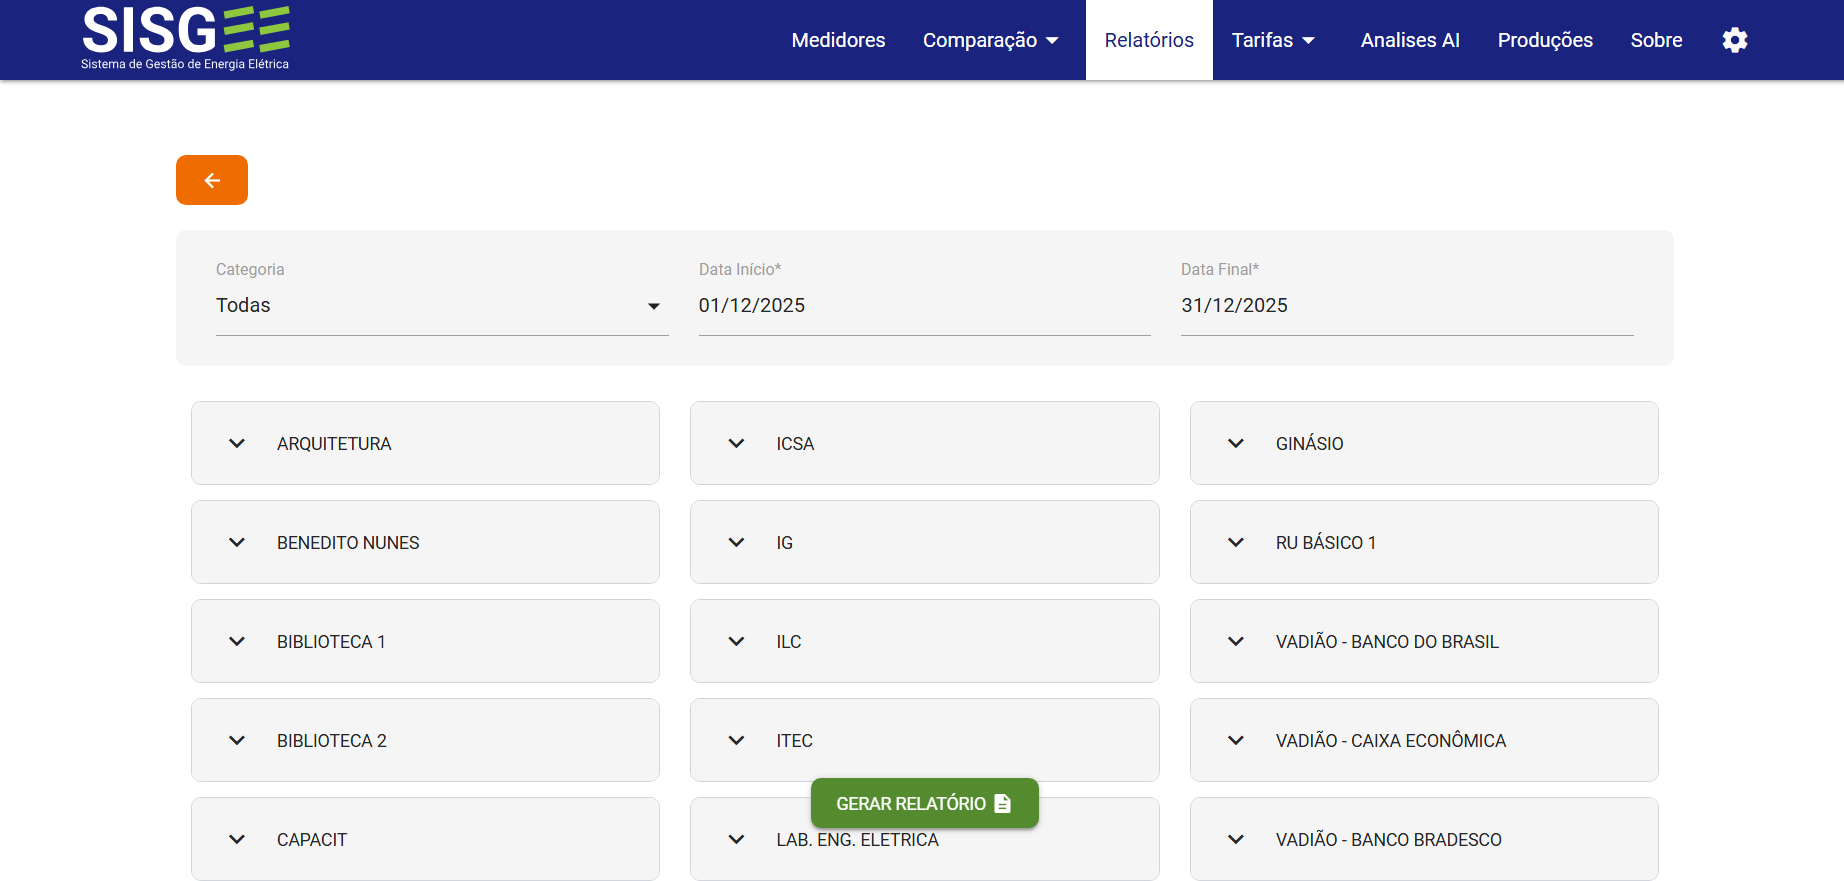The width and height of the screenshot is (1844, 881).
Task: Expand the BENEDITO NUNES chevron
Action: pos(237,542)
